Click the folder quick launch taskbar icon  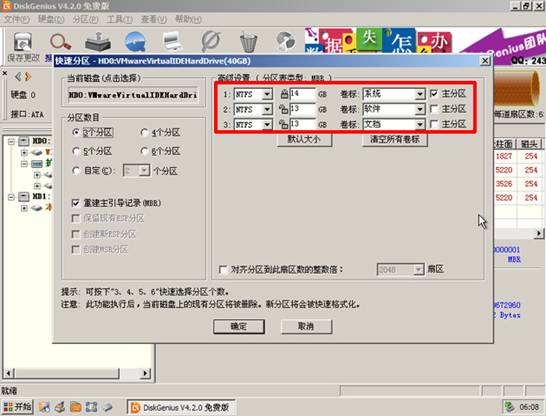(x=76, y=407)
